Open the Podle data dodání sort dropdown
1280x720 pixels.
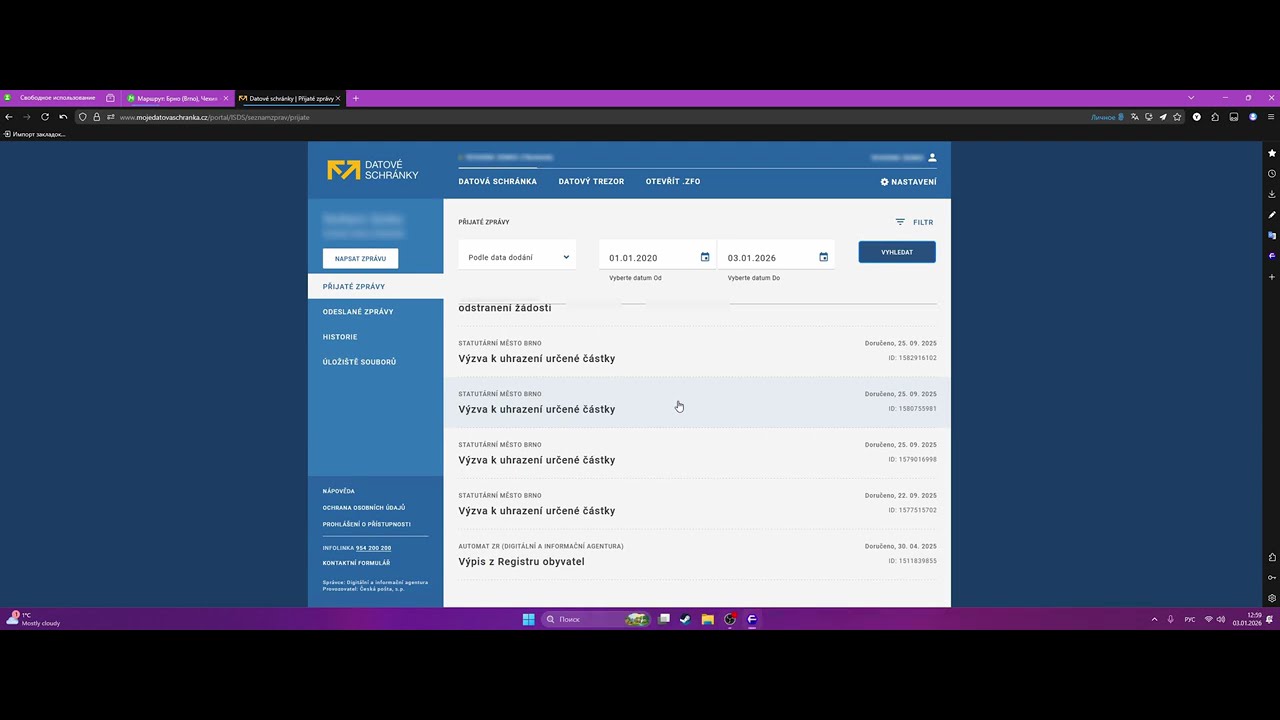pyautogui.click(x=518, y=257)
